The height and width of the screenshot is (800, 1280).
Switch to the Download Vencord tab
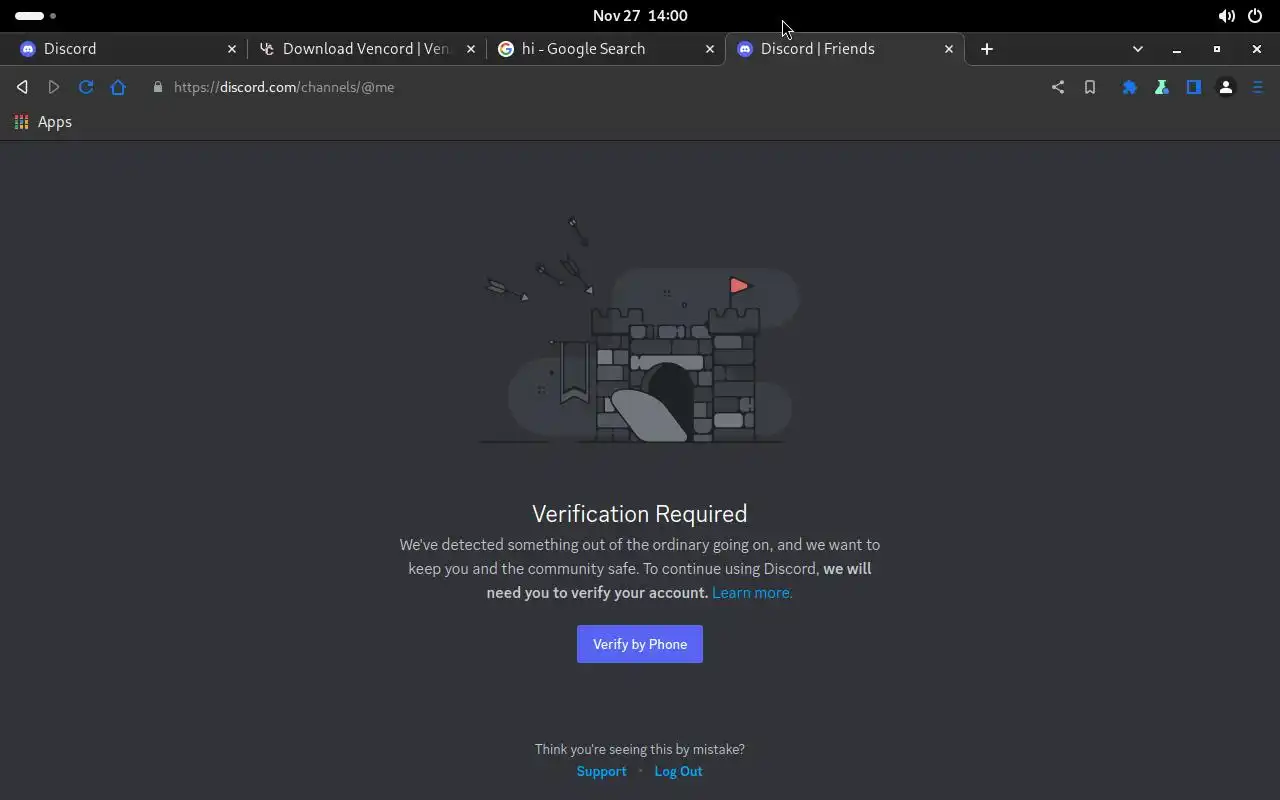(366, 49)
